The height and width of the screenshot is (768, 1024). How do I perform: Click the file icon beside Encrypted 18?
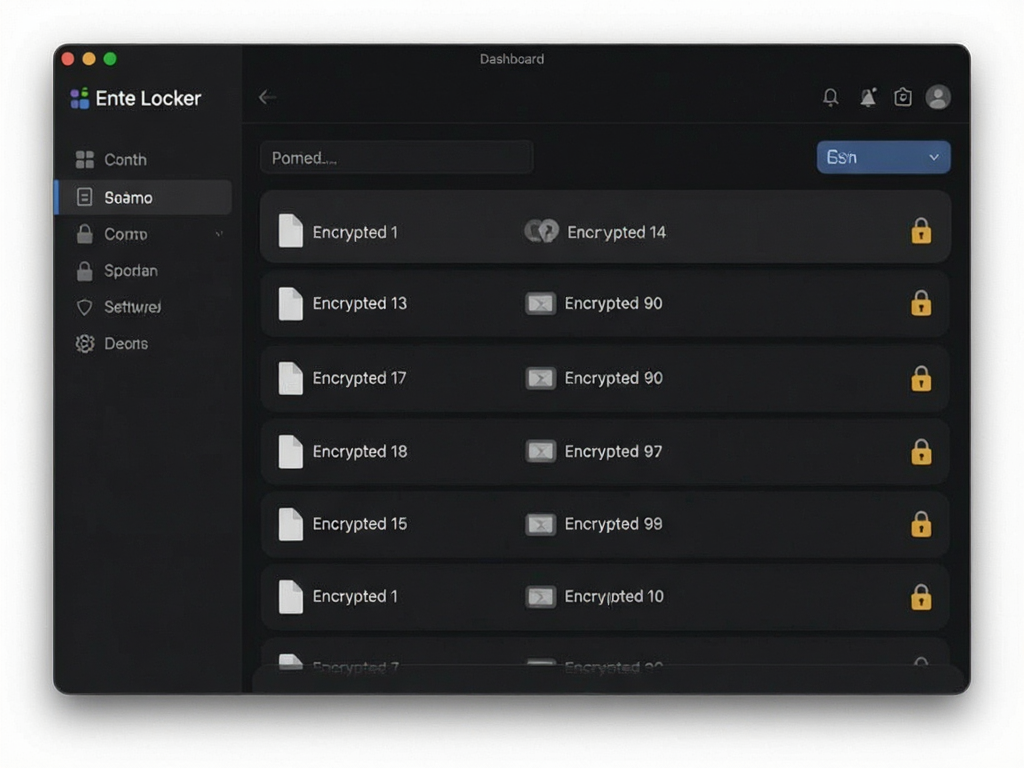291,451
